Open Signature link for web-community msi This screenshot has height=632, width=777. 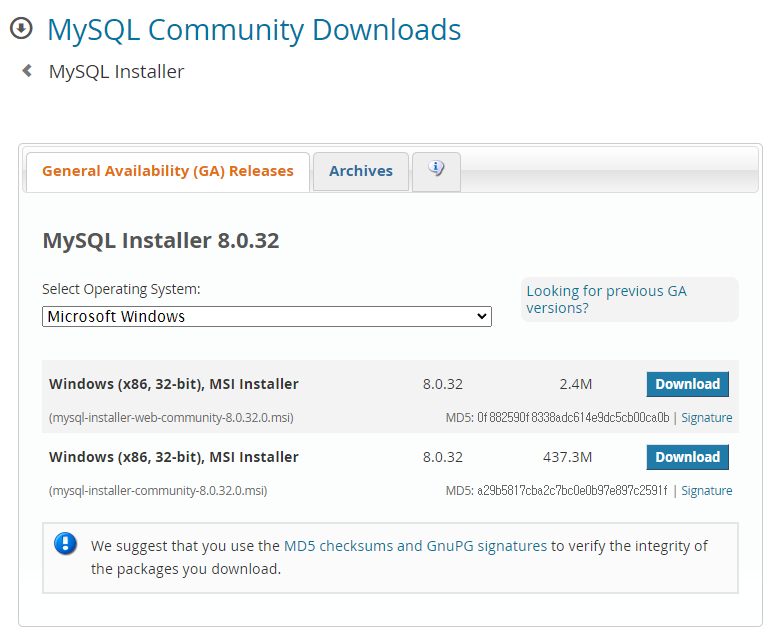tap(707, 418)
